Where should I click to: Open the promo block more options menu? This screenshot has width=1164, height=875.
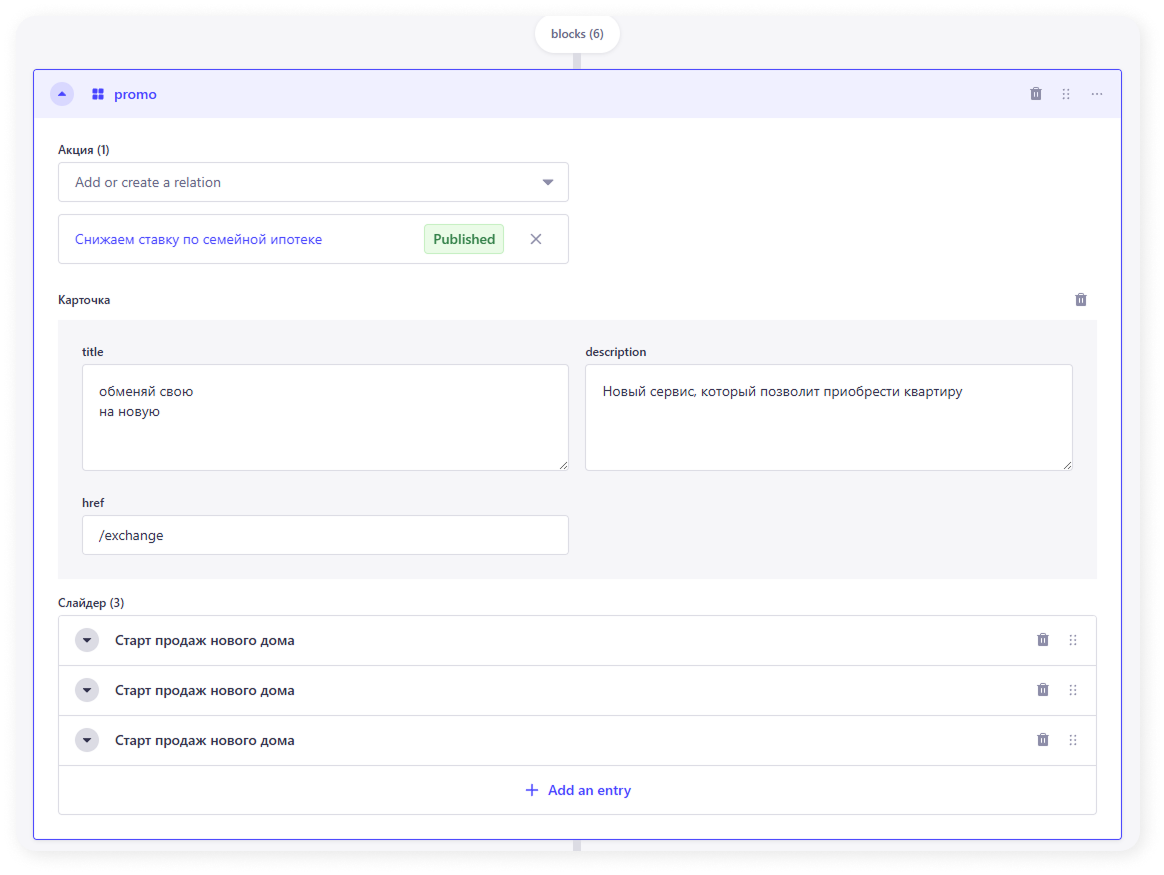[1097, 94]
